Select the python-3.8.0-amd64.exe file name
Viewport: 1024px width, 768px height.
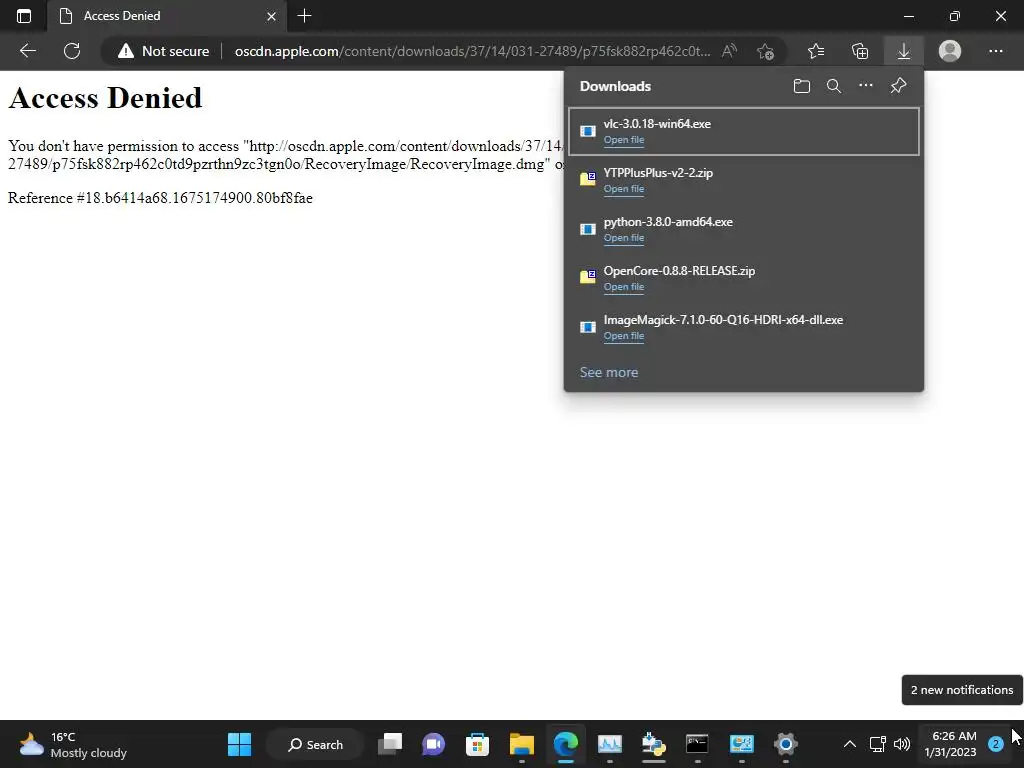coord(668,221)
